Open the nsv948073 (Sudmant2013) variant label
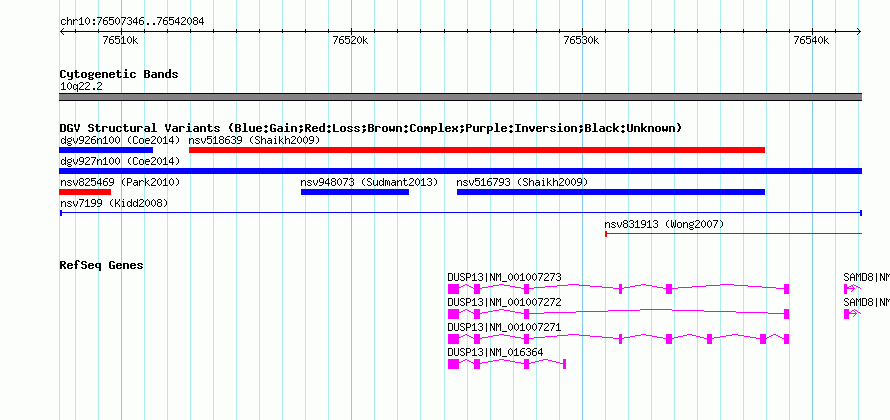The image size is (890, 420). (370, 182)
